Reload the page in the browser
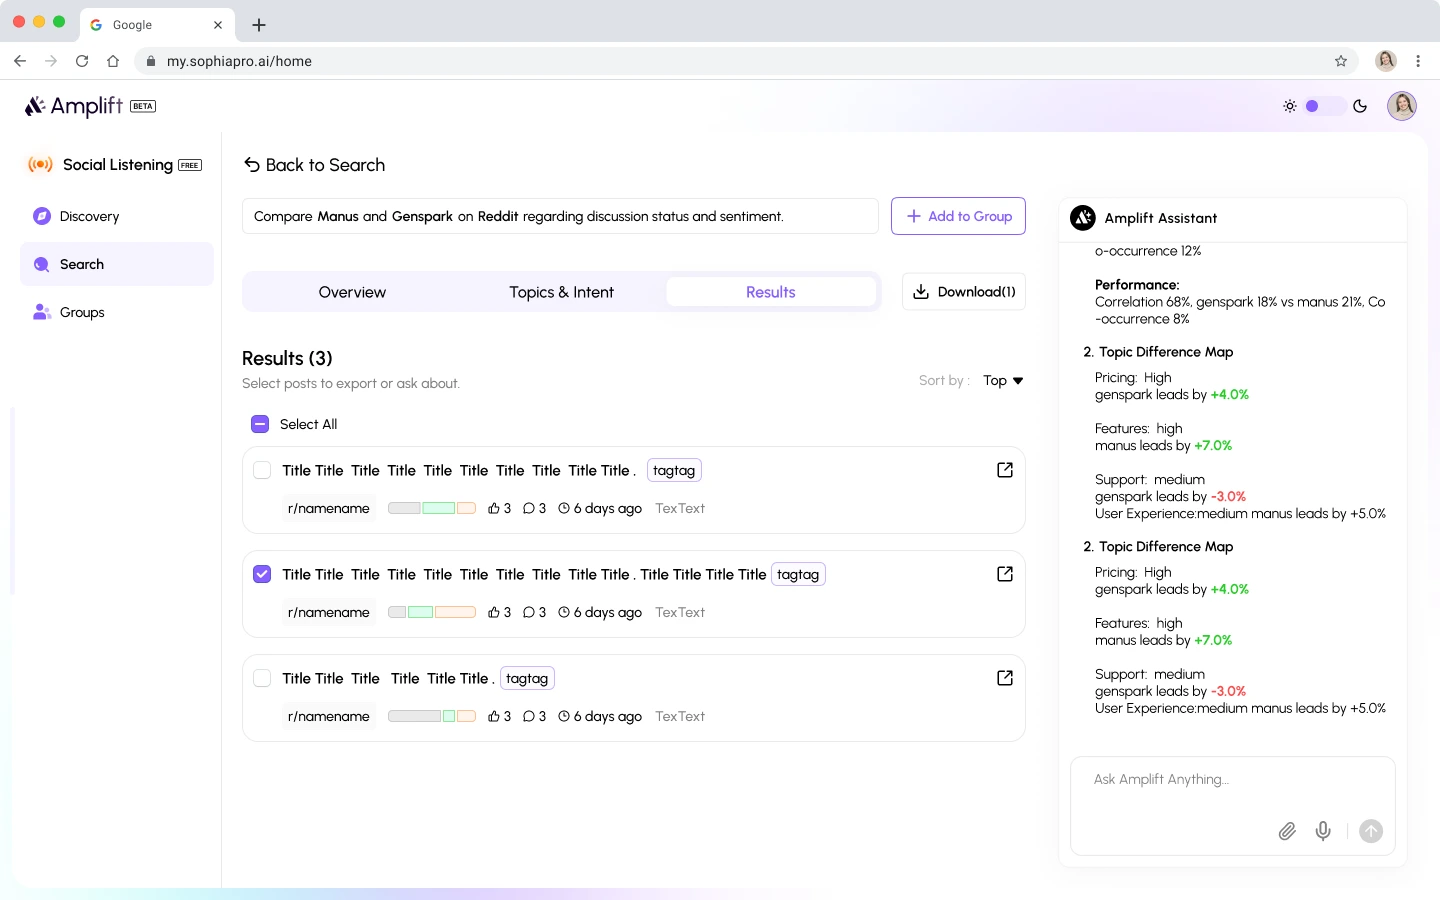The image size is (1440, 900). (x=82, y=61)
